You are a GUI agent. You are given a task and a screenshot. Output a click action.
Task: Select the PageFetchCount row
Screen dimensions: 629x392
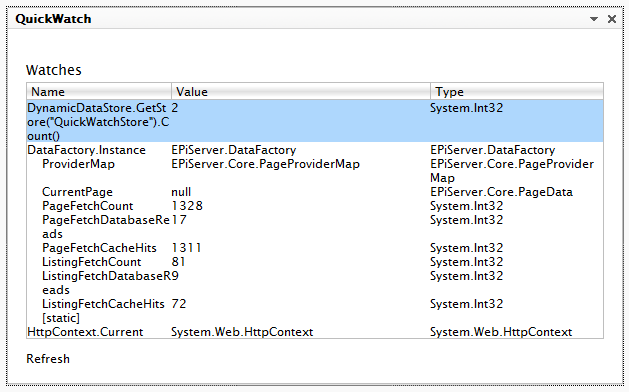tap(315, 206)
